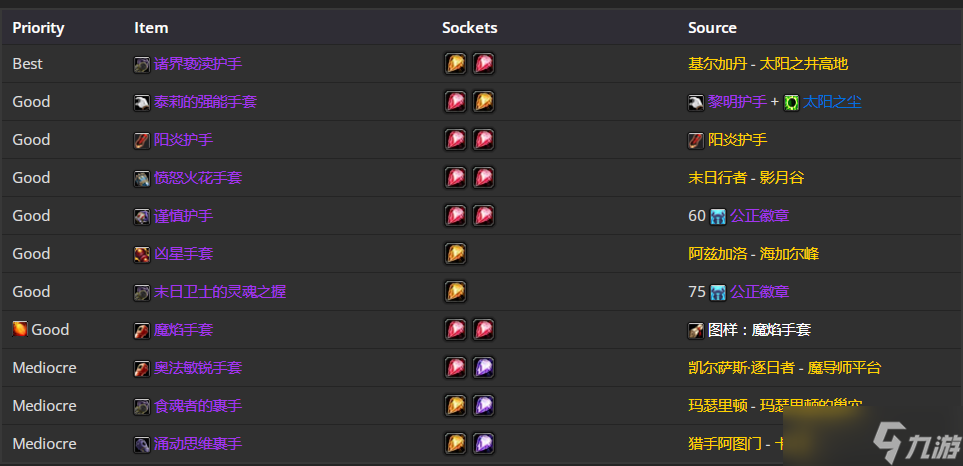Click purple socket gem in 奥法敏锐手套 row
963x466 pixels.
tap(483, 368)
